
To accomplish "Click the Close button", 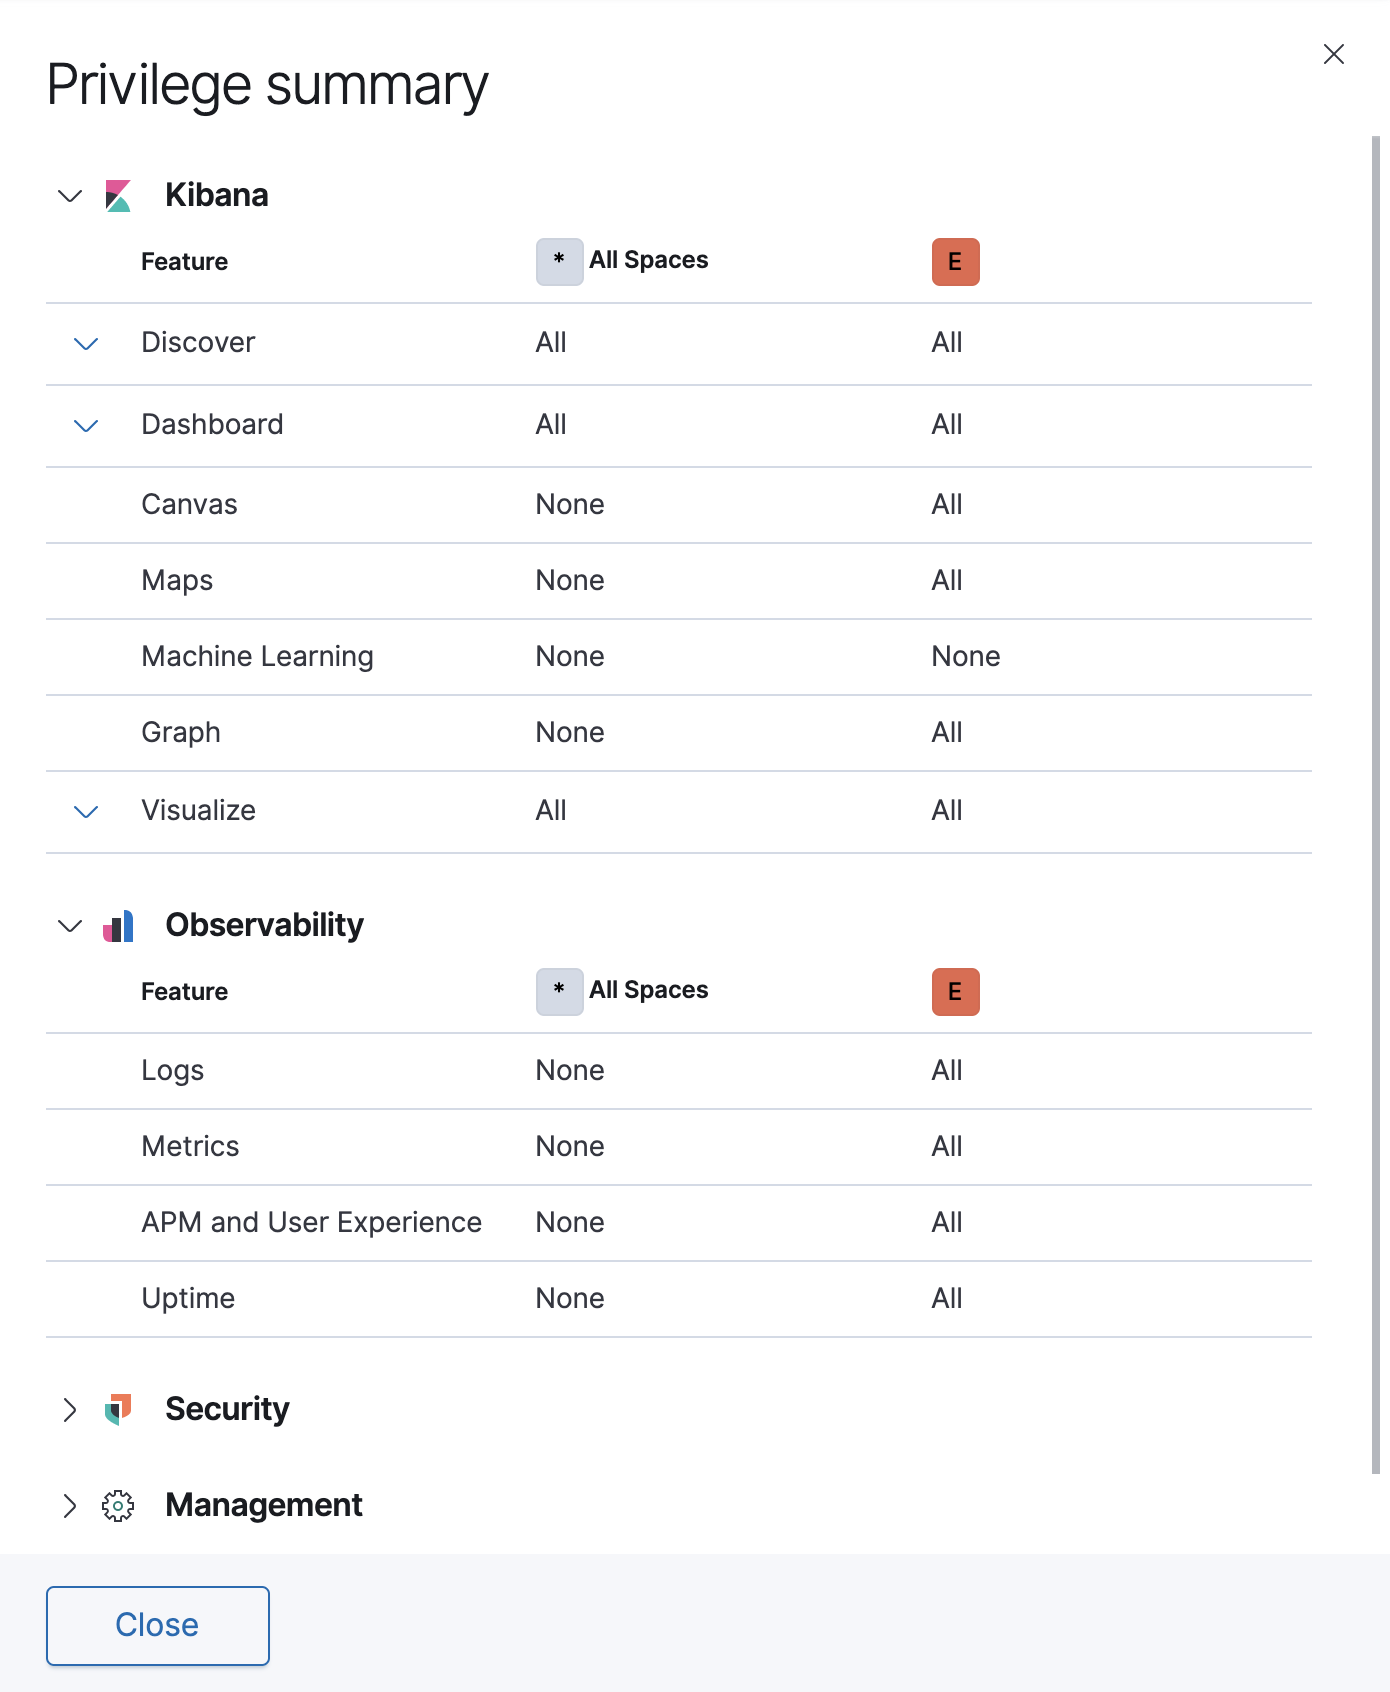I will [157, 1625].
